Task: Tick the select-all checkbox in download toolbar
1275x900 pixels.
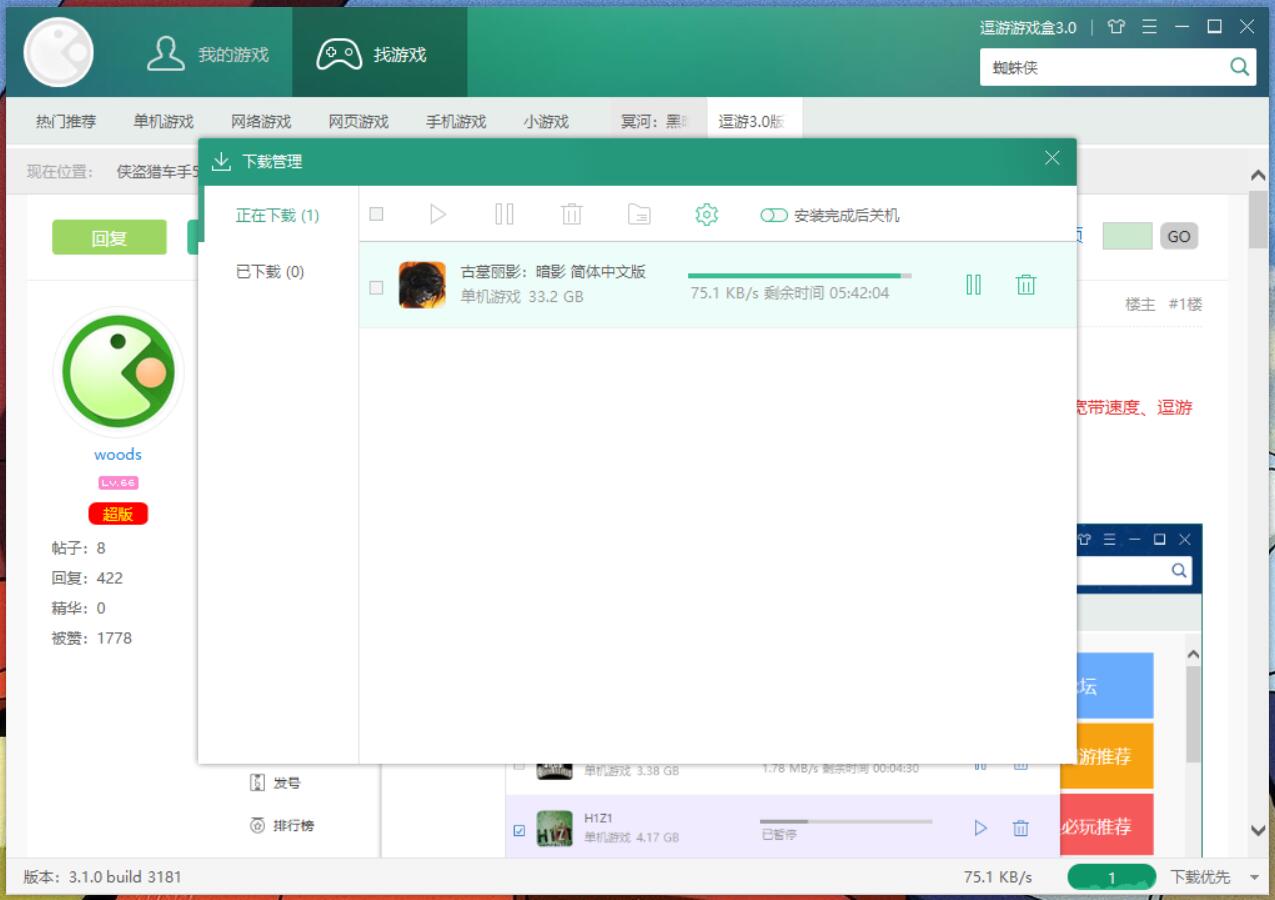Action: coord(376,214)
